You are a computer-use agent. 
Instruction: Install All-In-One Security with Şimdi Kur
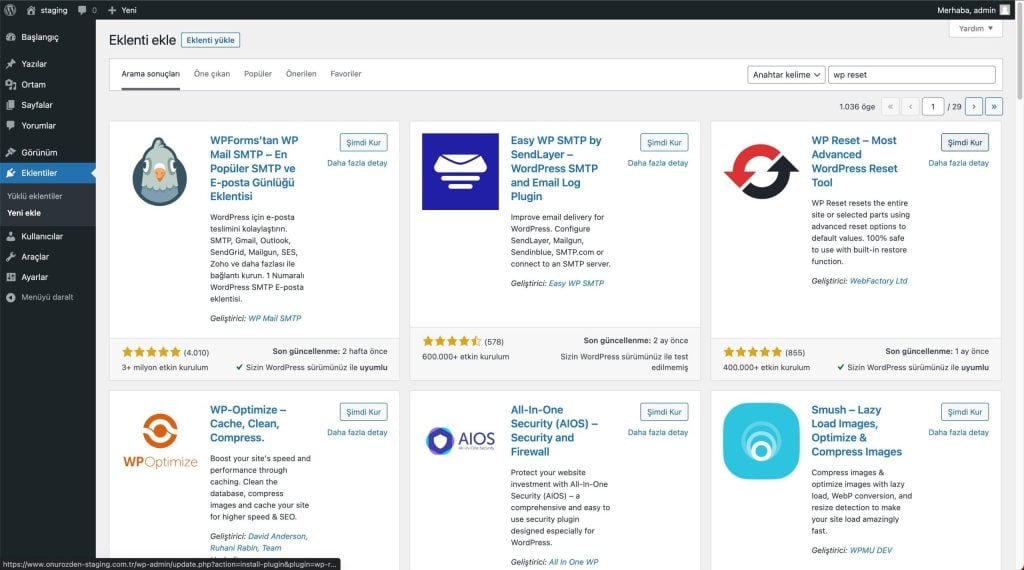[664, 412]
